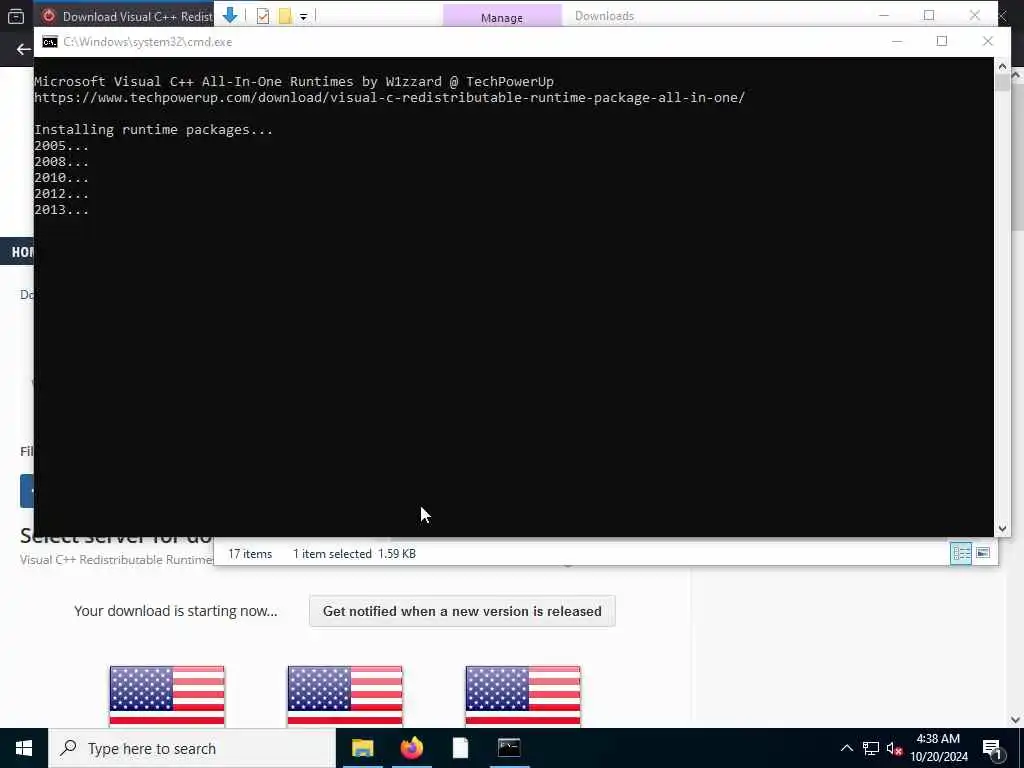Image resolution: width=1024 pixels, height=768 pixels.
Task: Click the 17 items status text
Action: (249, 554)
